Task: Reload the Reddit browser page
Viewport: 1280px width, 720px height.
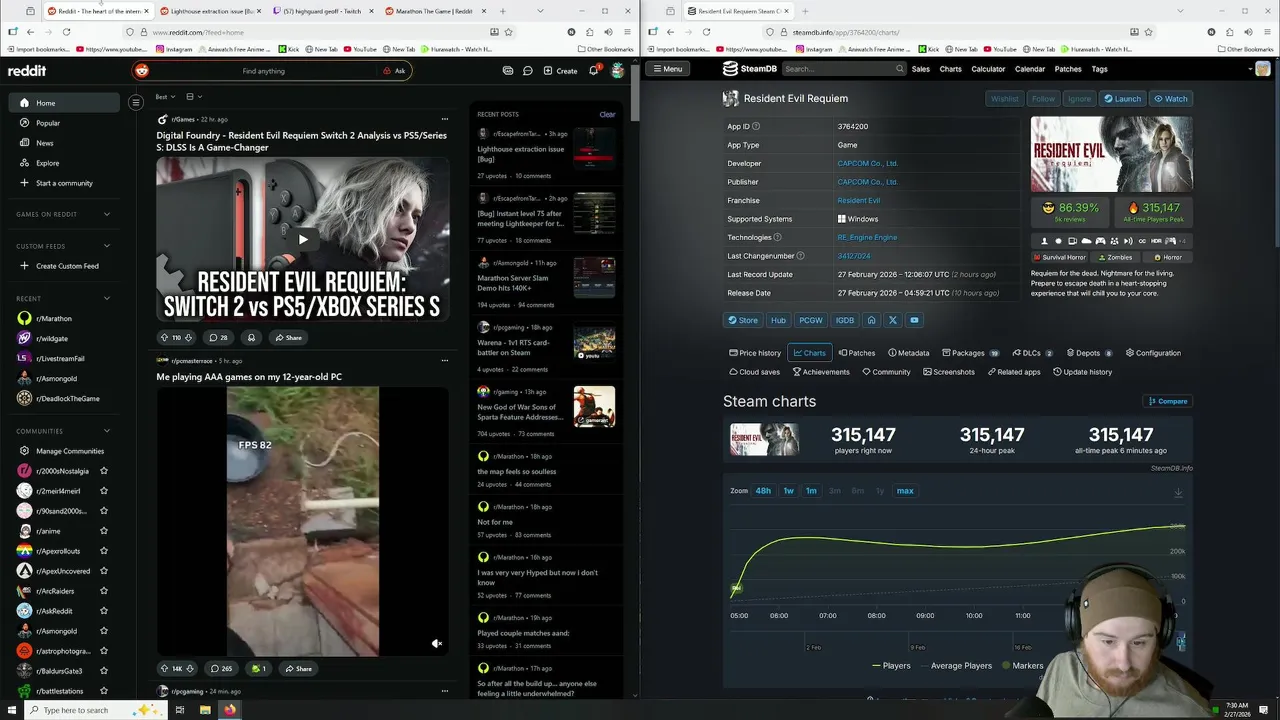Action: (66, 32)
